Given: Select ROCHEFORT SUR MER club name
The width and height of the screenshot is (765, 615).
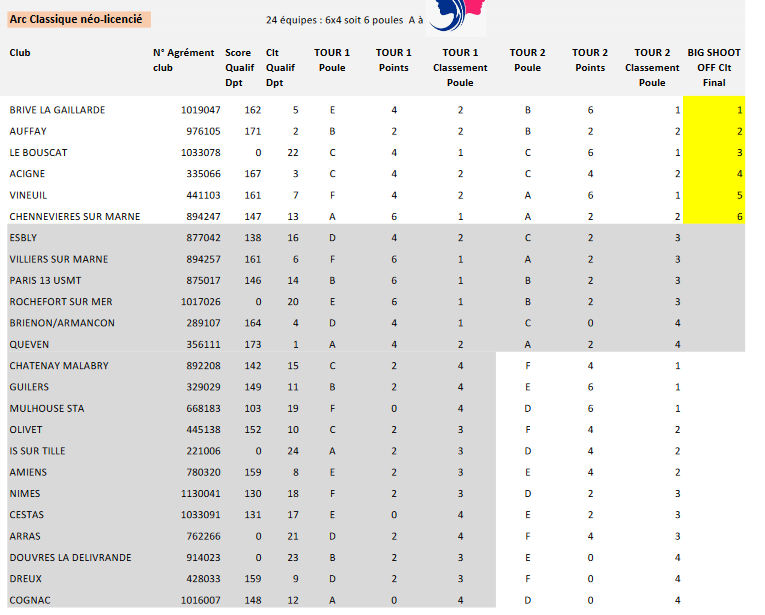Looking at the screenshot, I should pos(61,302).
